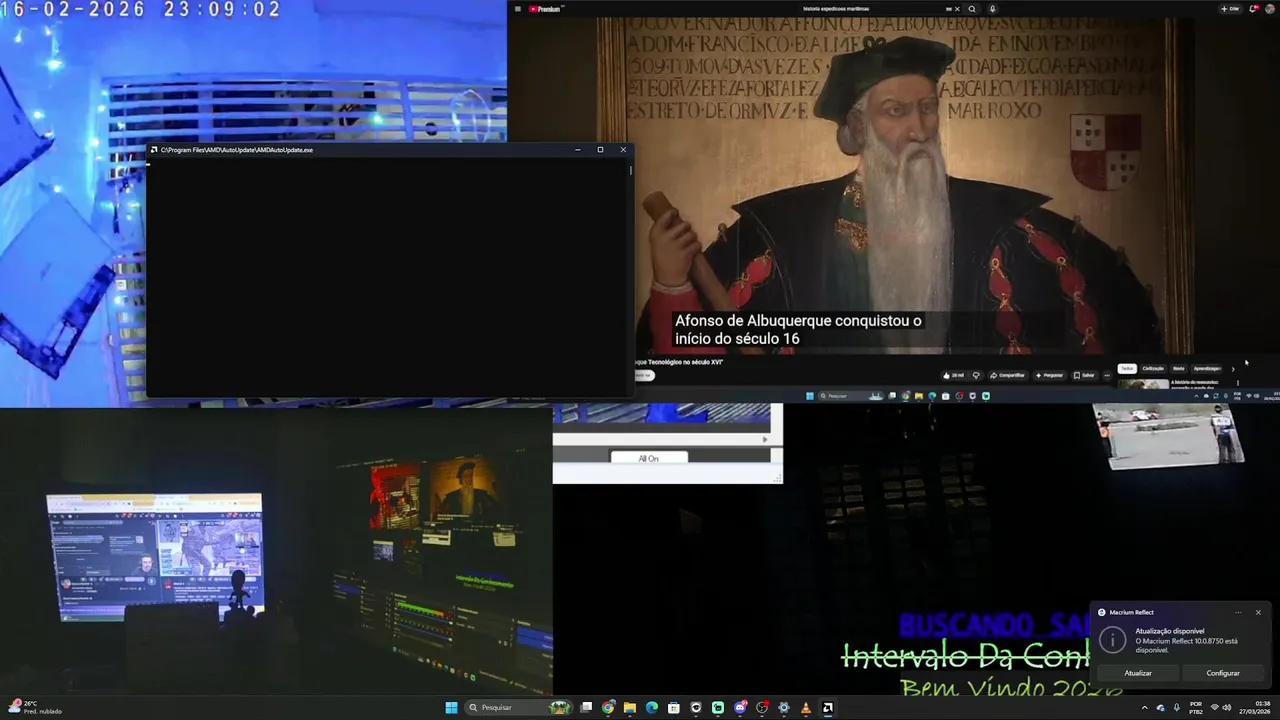This screenshot has height=720, width=1280.
Task: Dislike the YouTube video
Action: tap(976, 375)
